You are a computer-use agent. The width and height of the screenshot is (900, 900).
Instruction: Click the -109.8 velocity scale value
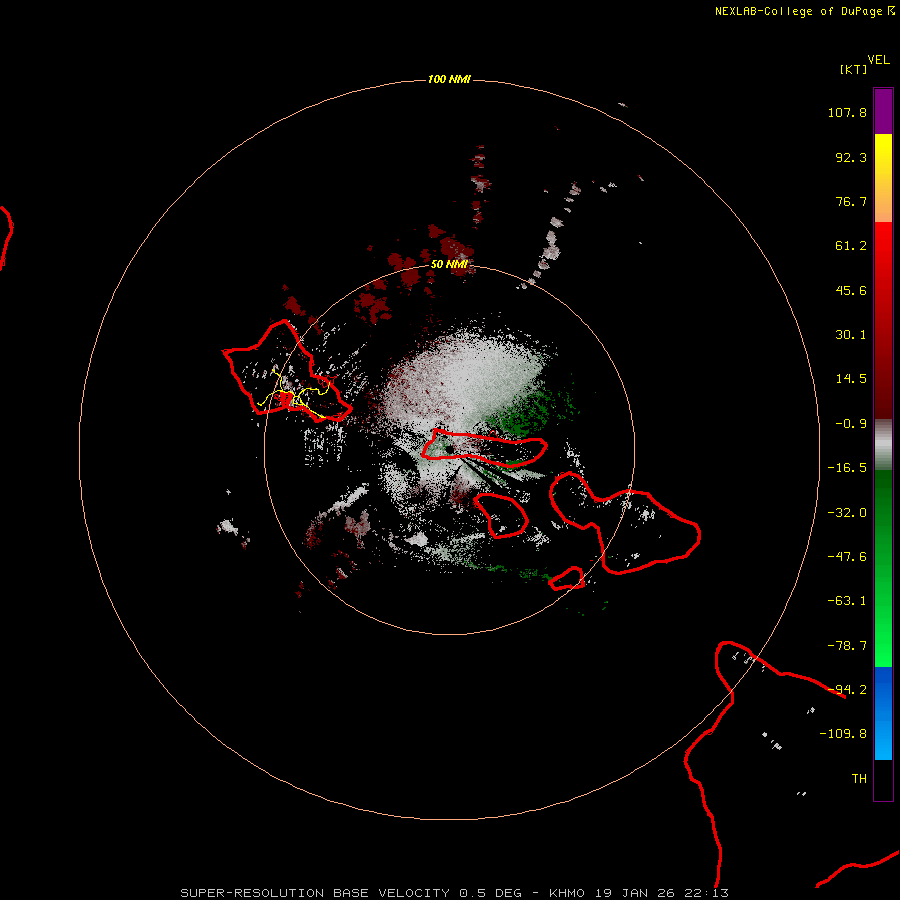(x=843, y=734)
